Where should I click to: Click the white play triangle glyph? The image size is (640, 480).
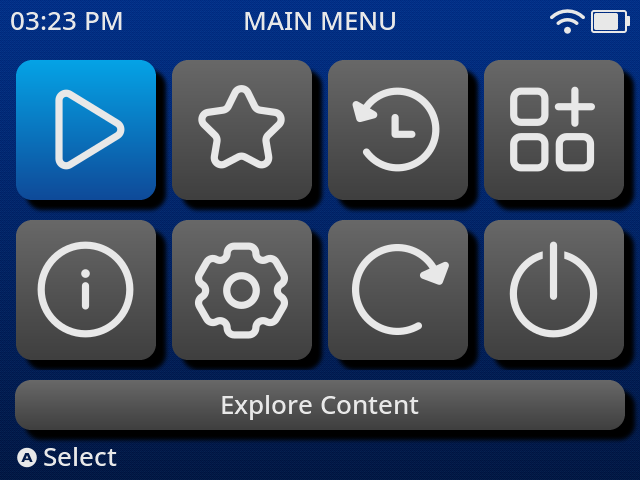89,129
